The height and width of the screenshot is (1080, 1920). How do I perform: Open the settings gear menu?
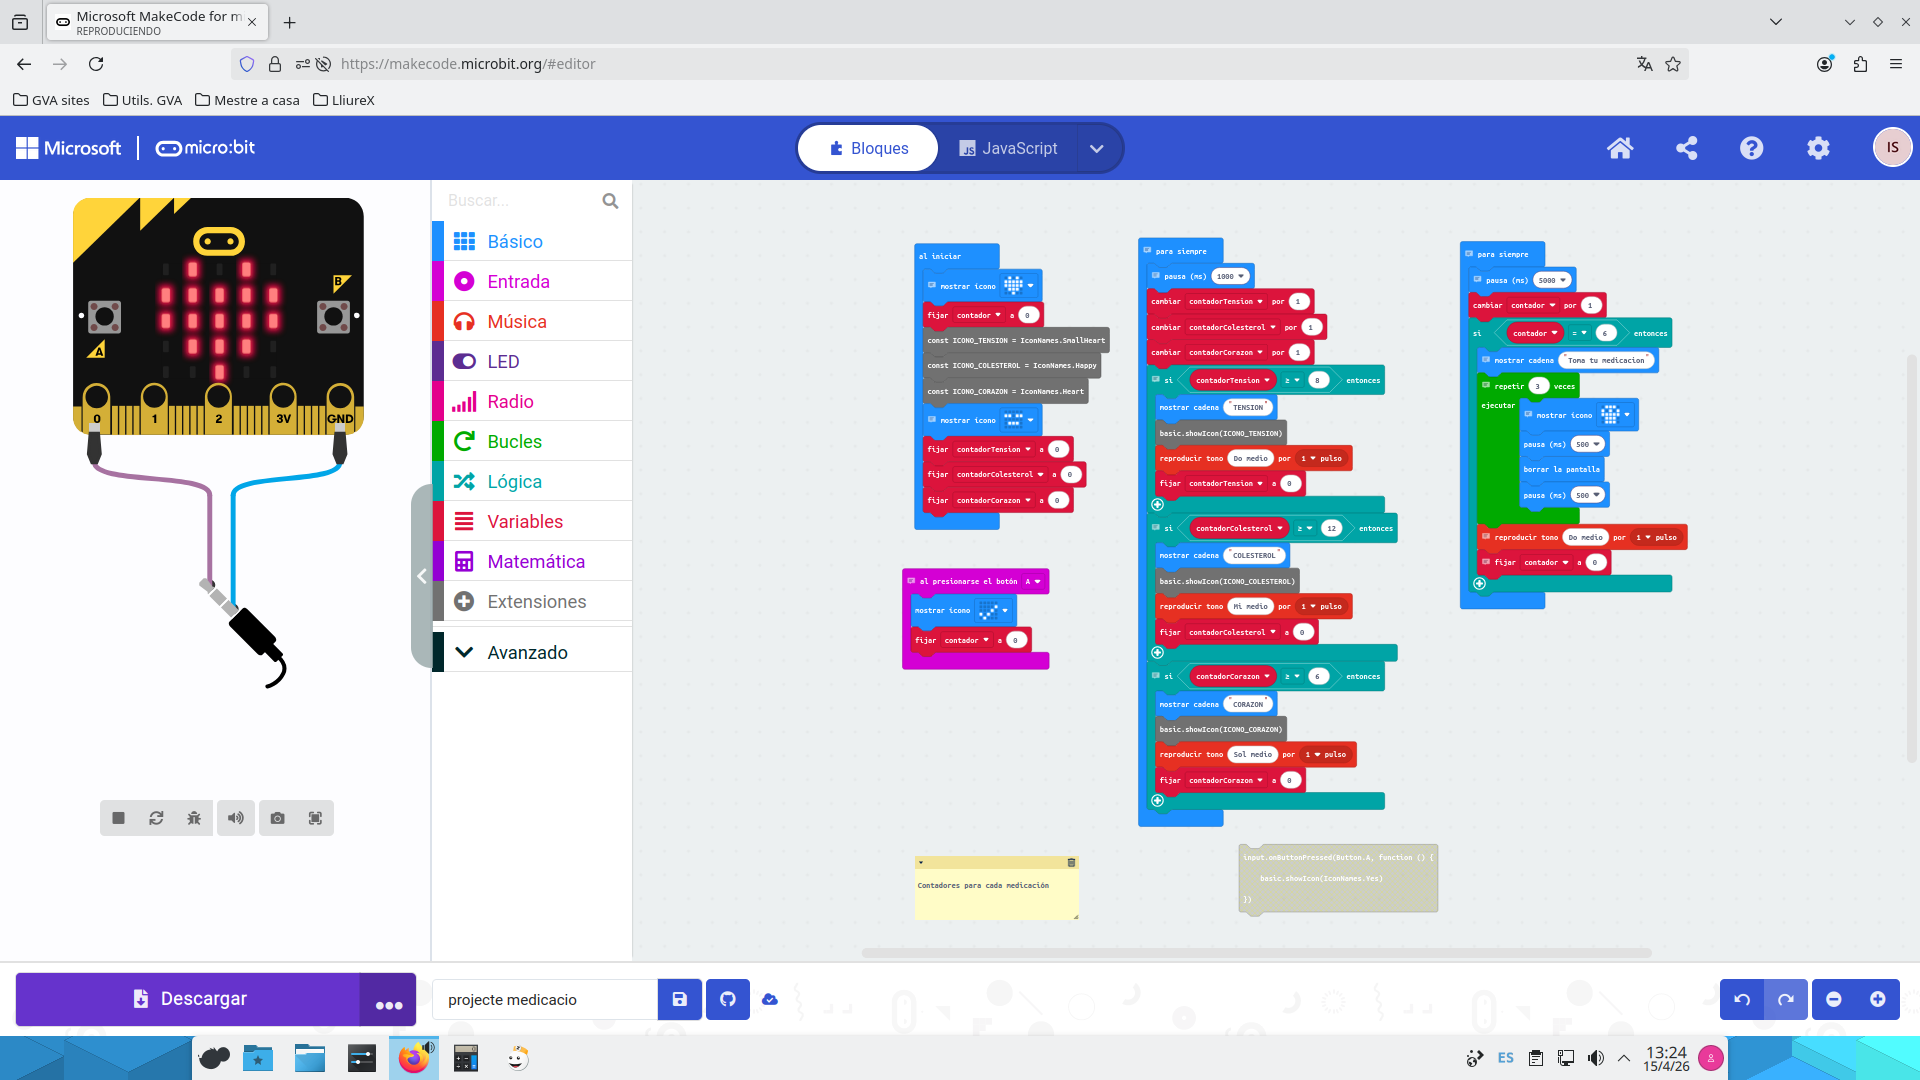click(x=1818, y=148)
